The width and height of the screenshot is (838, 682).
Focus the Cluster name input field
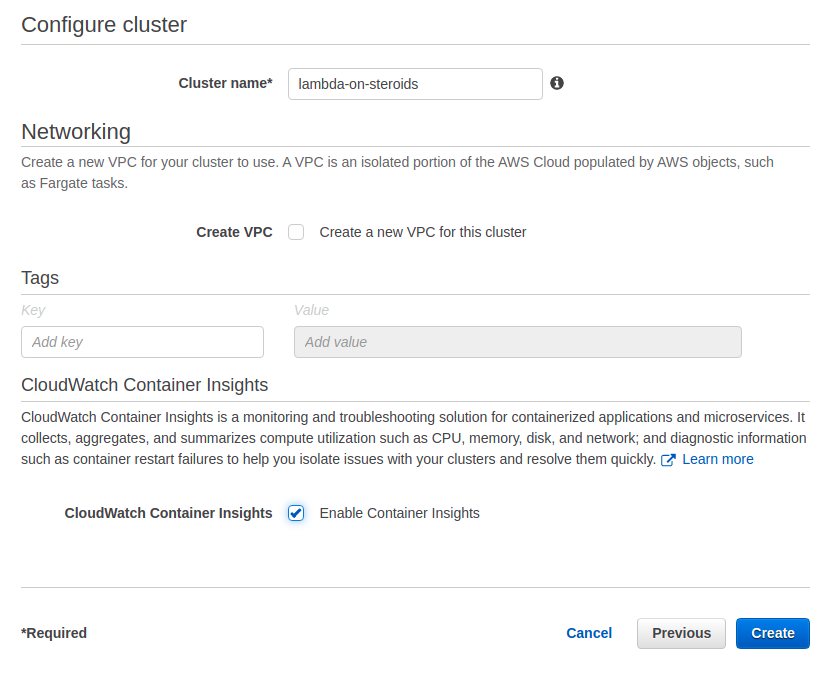click(414, 84)
